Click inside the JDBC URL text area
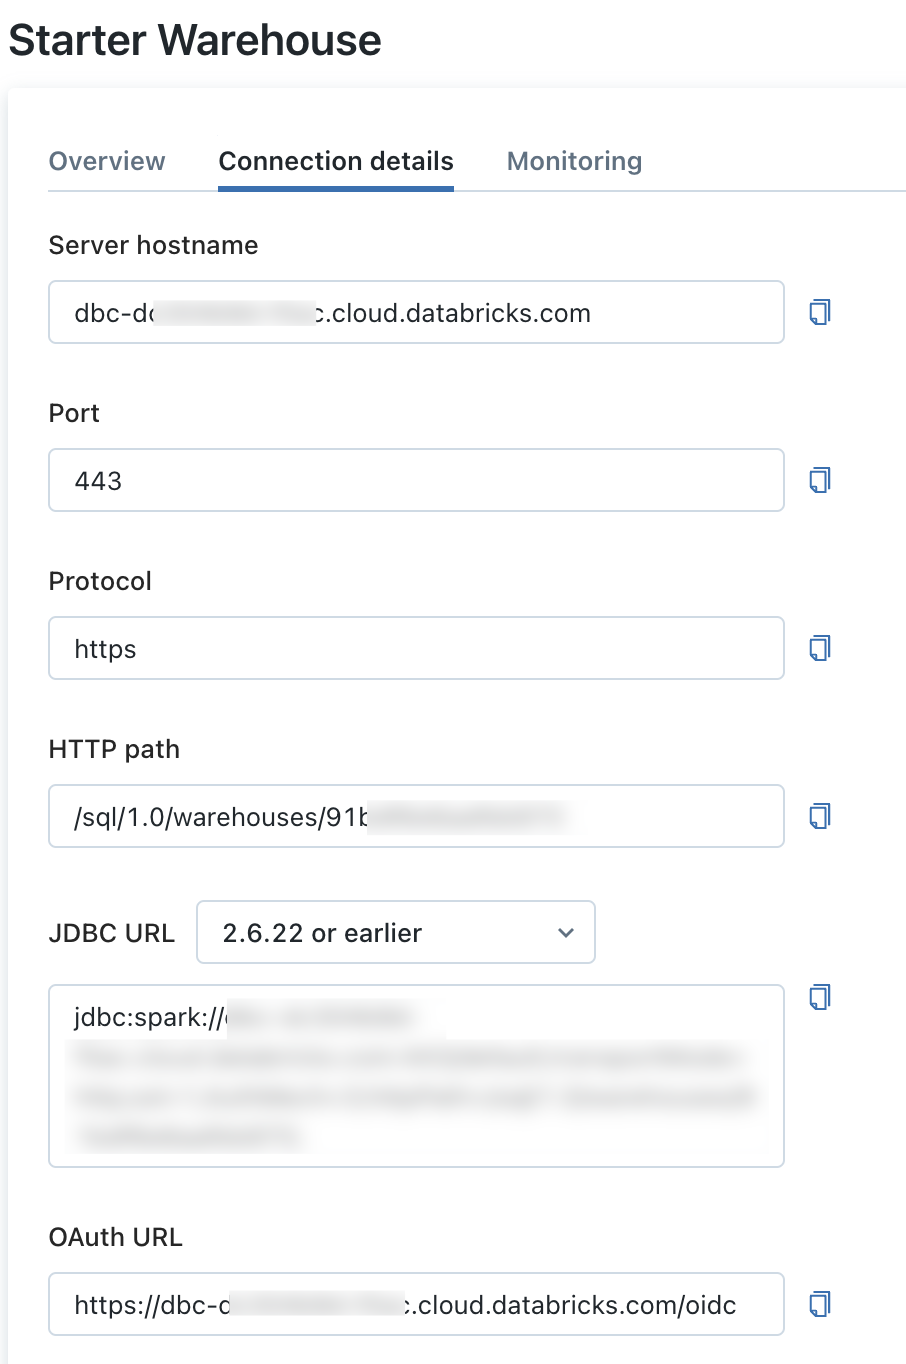The height and width of the screenshot is (1364, 906). (416, 1076)
